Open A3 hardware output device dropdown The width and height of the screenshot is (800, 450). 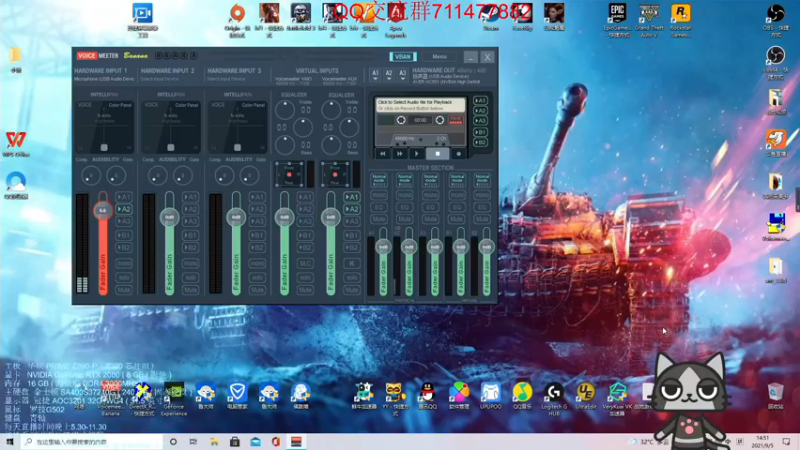[x=403, y=75]
